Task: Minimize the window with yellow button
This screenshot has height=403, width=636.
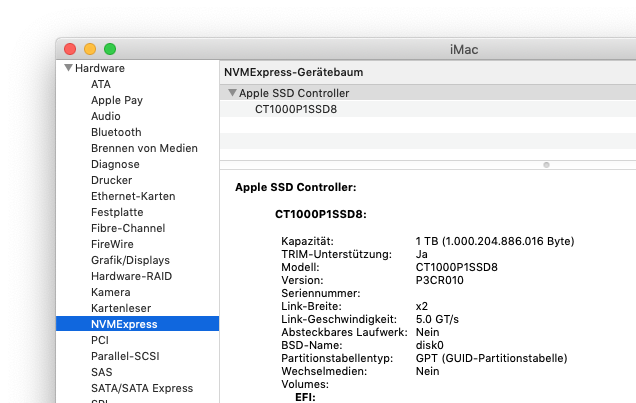Action: 90,49
